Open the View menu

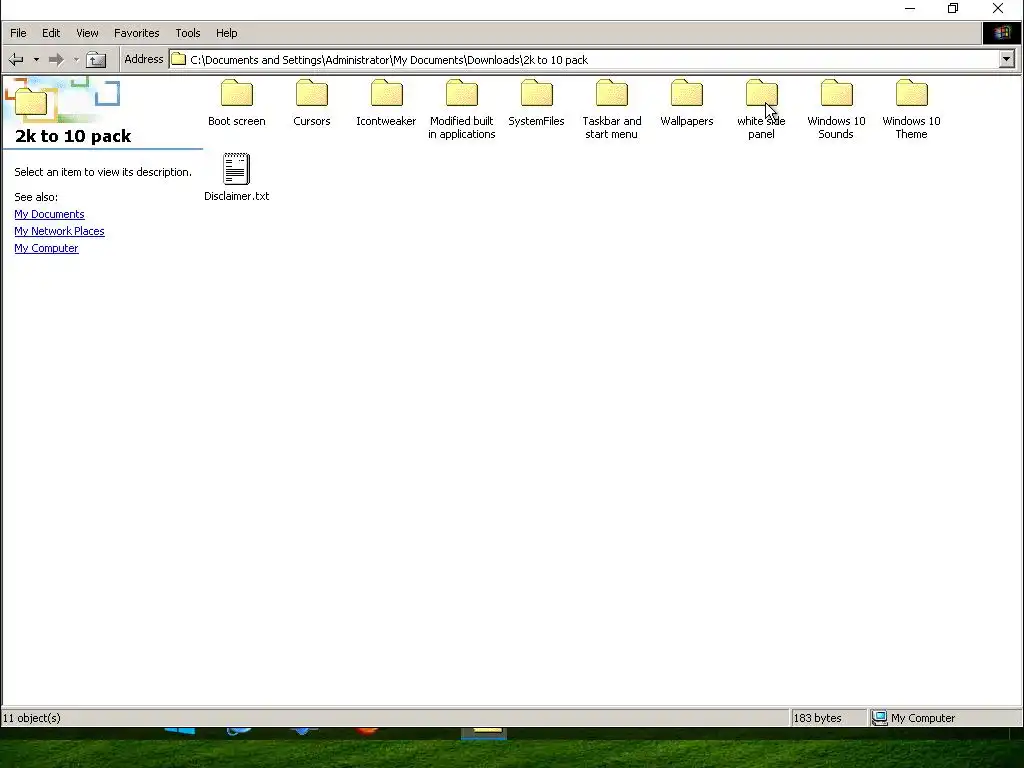coord(87,33)
